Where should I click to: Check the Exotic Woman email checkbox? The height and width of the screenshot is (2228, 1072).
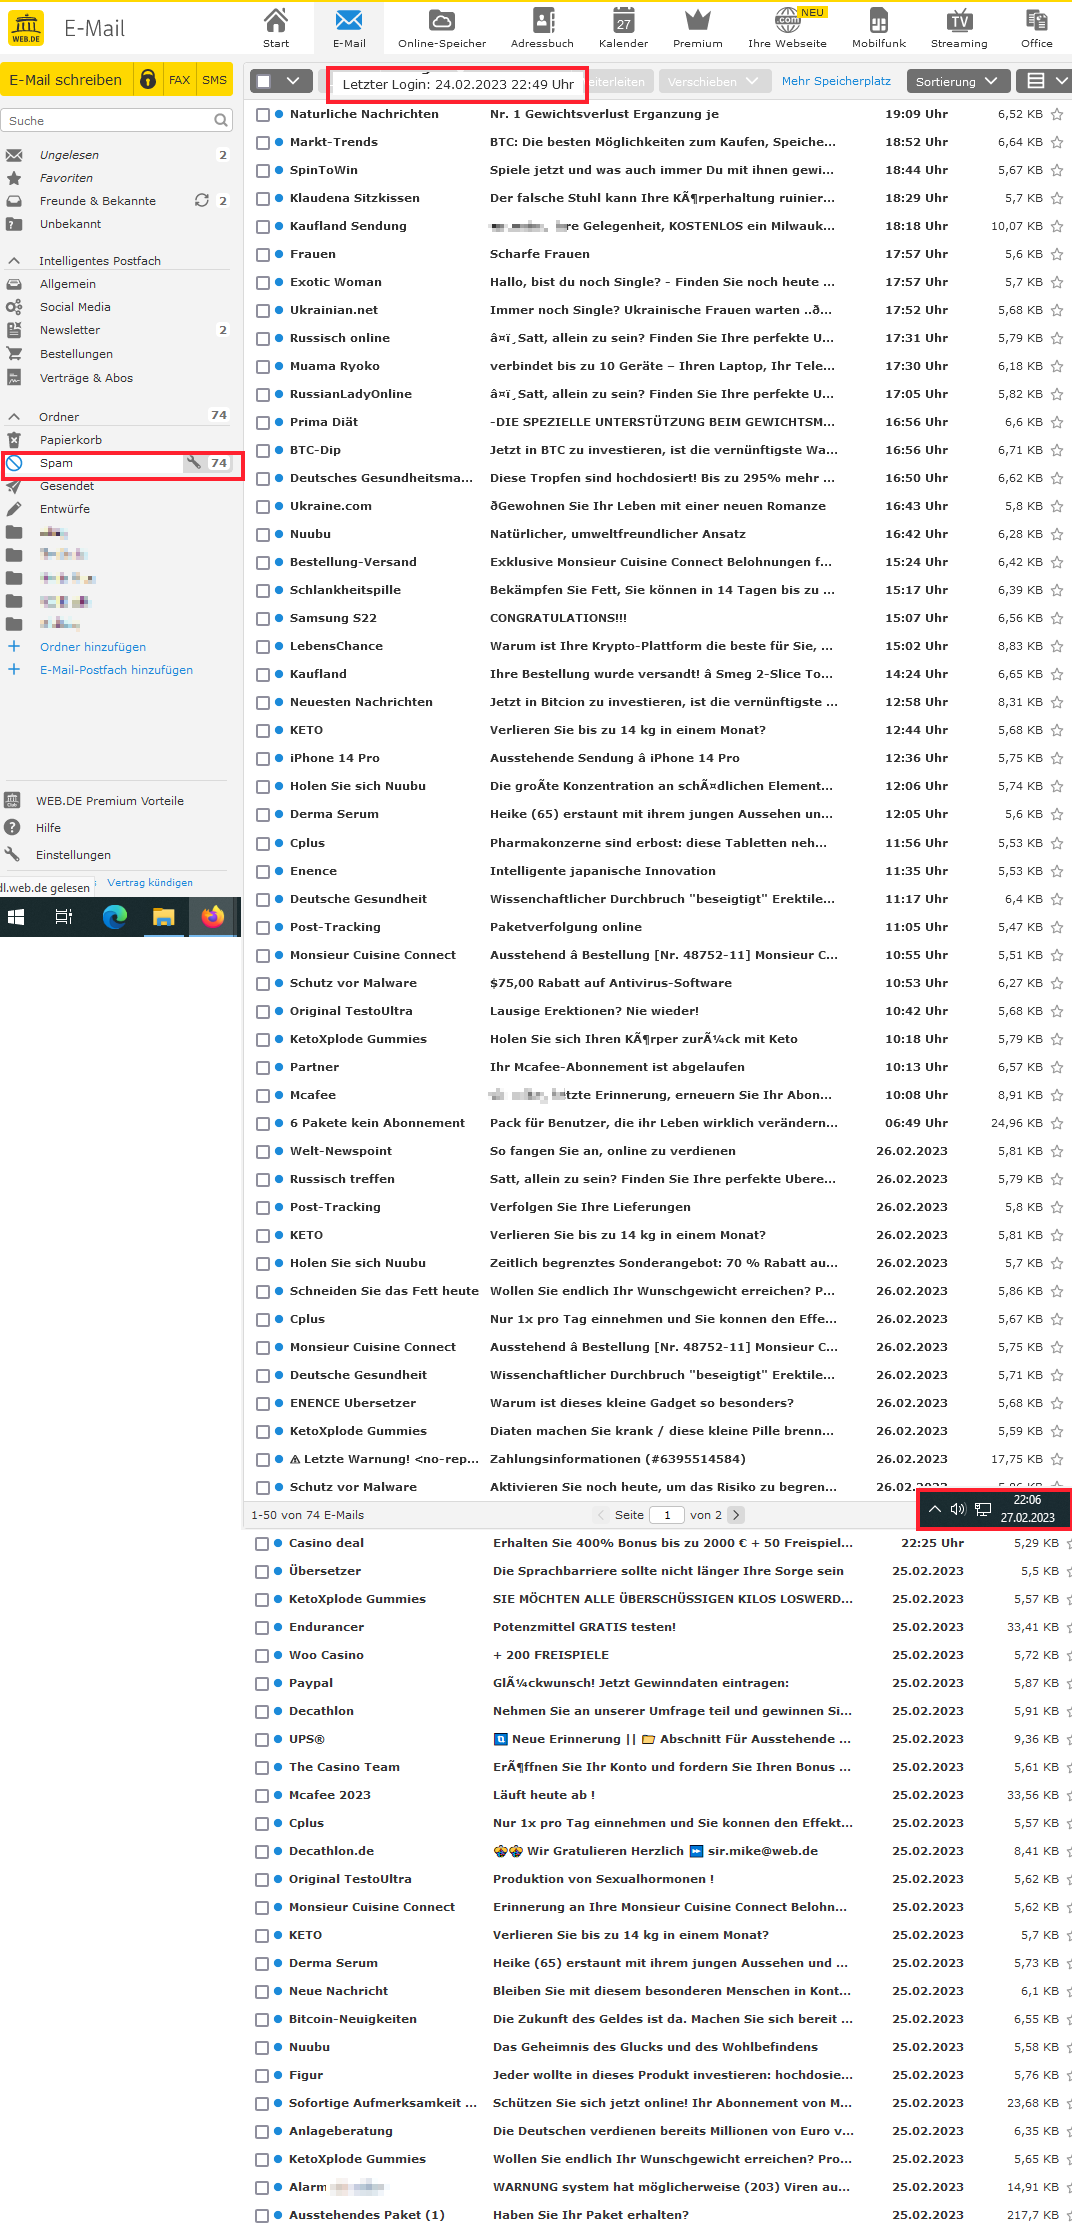click(263, 283)
